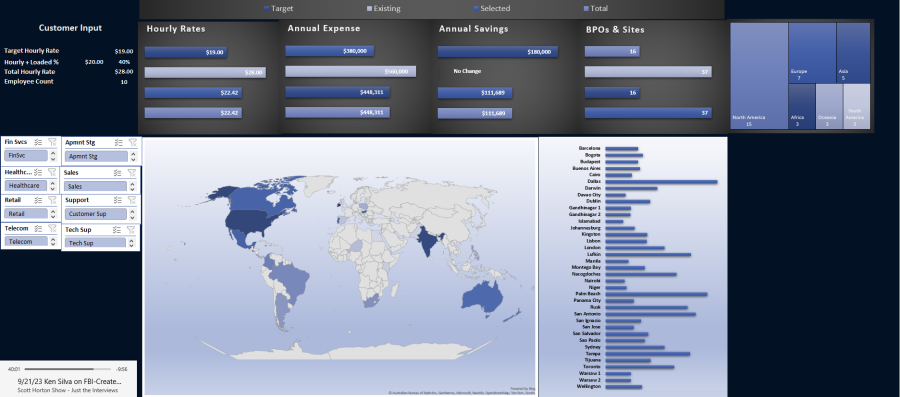Click the Apmnt Stg slicer scroll-up arrow

click(x=134, y=153)
